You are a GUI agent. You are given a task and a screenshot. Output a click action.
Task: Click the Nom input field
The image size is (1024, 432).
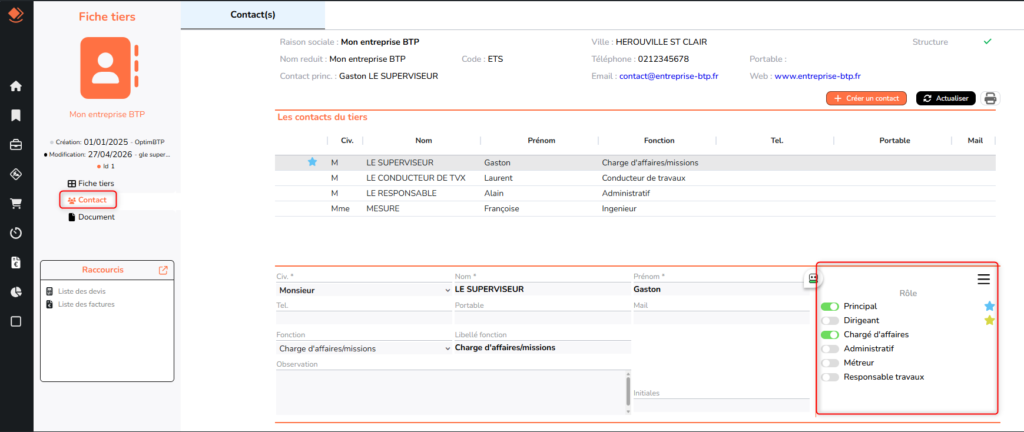[542, 289]
